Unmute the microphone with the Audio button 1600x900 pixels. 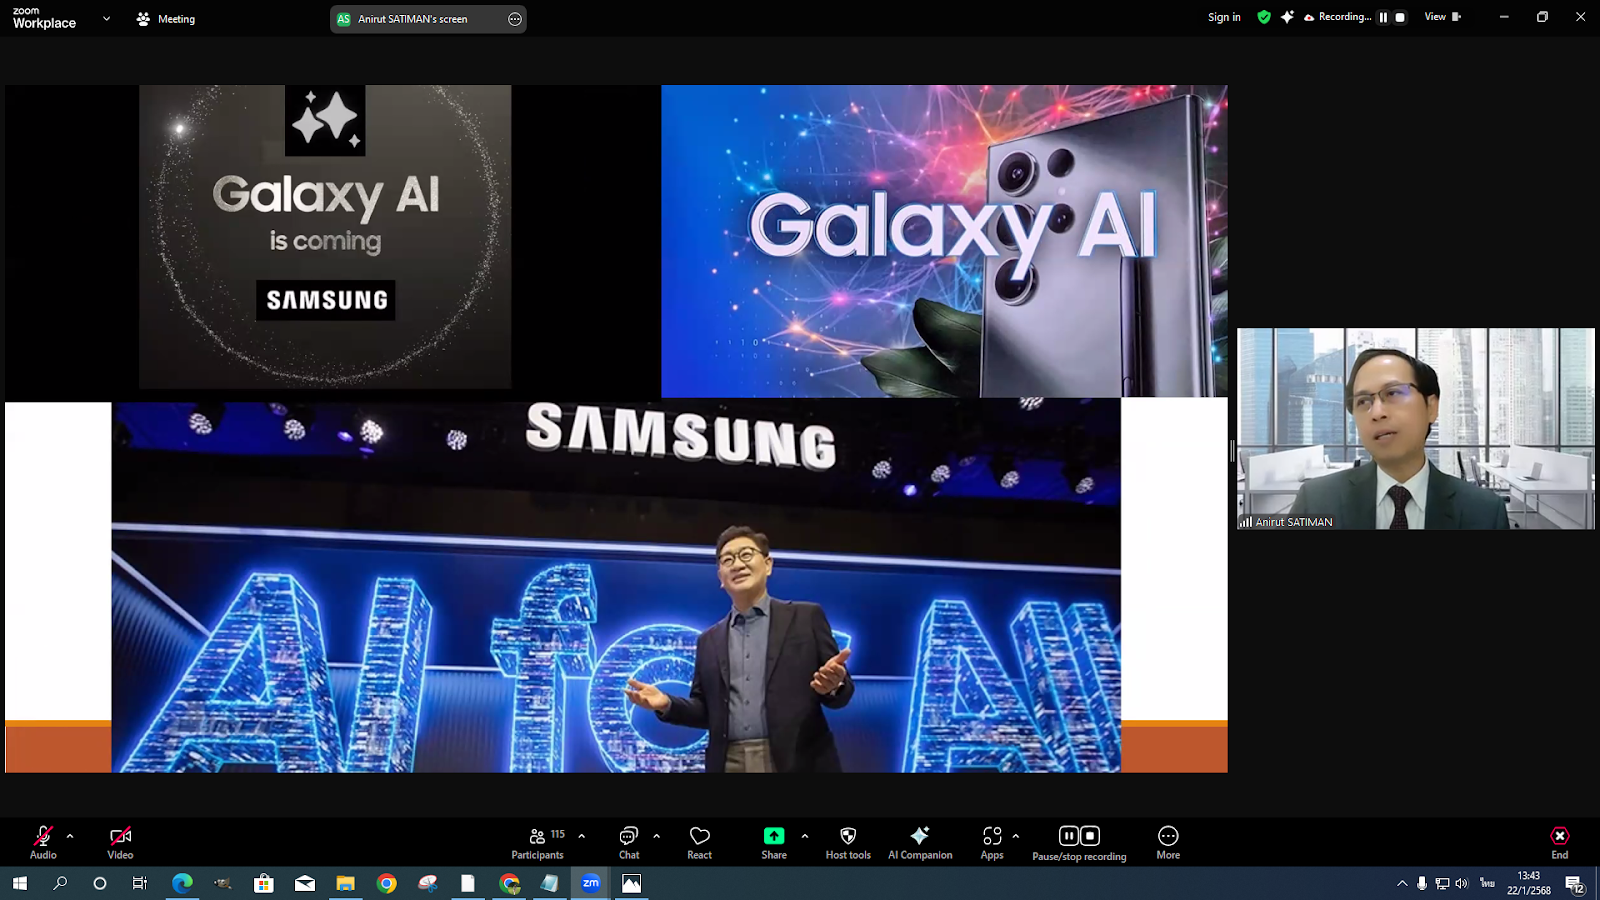point(43,842)
